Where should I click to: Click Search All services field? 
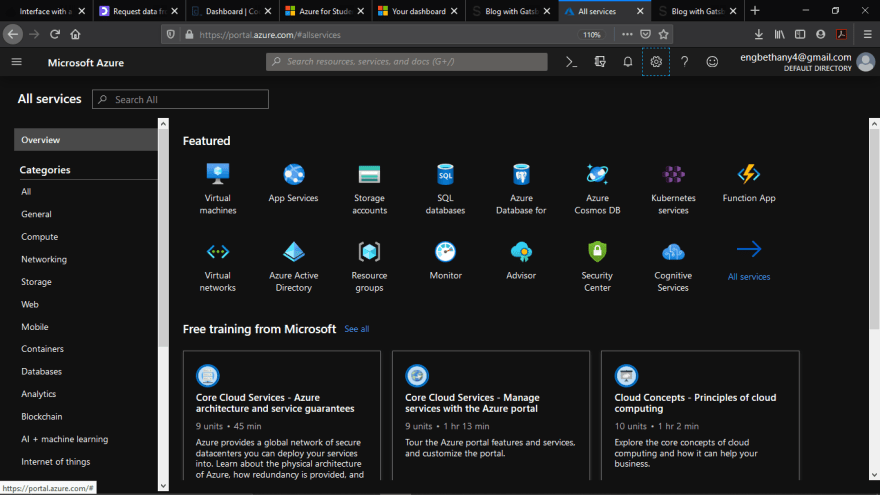tap(180, 99)
